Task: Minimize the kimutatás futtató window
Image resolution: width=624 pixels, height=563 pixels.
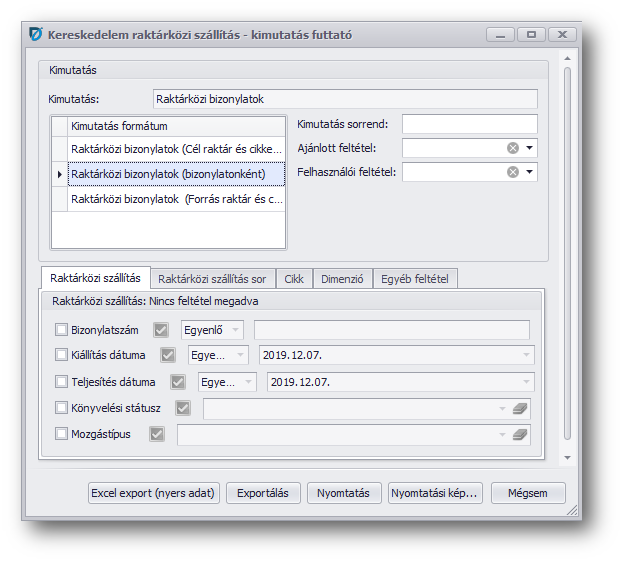Action: coord(500,35)
